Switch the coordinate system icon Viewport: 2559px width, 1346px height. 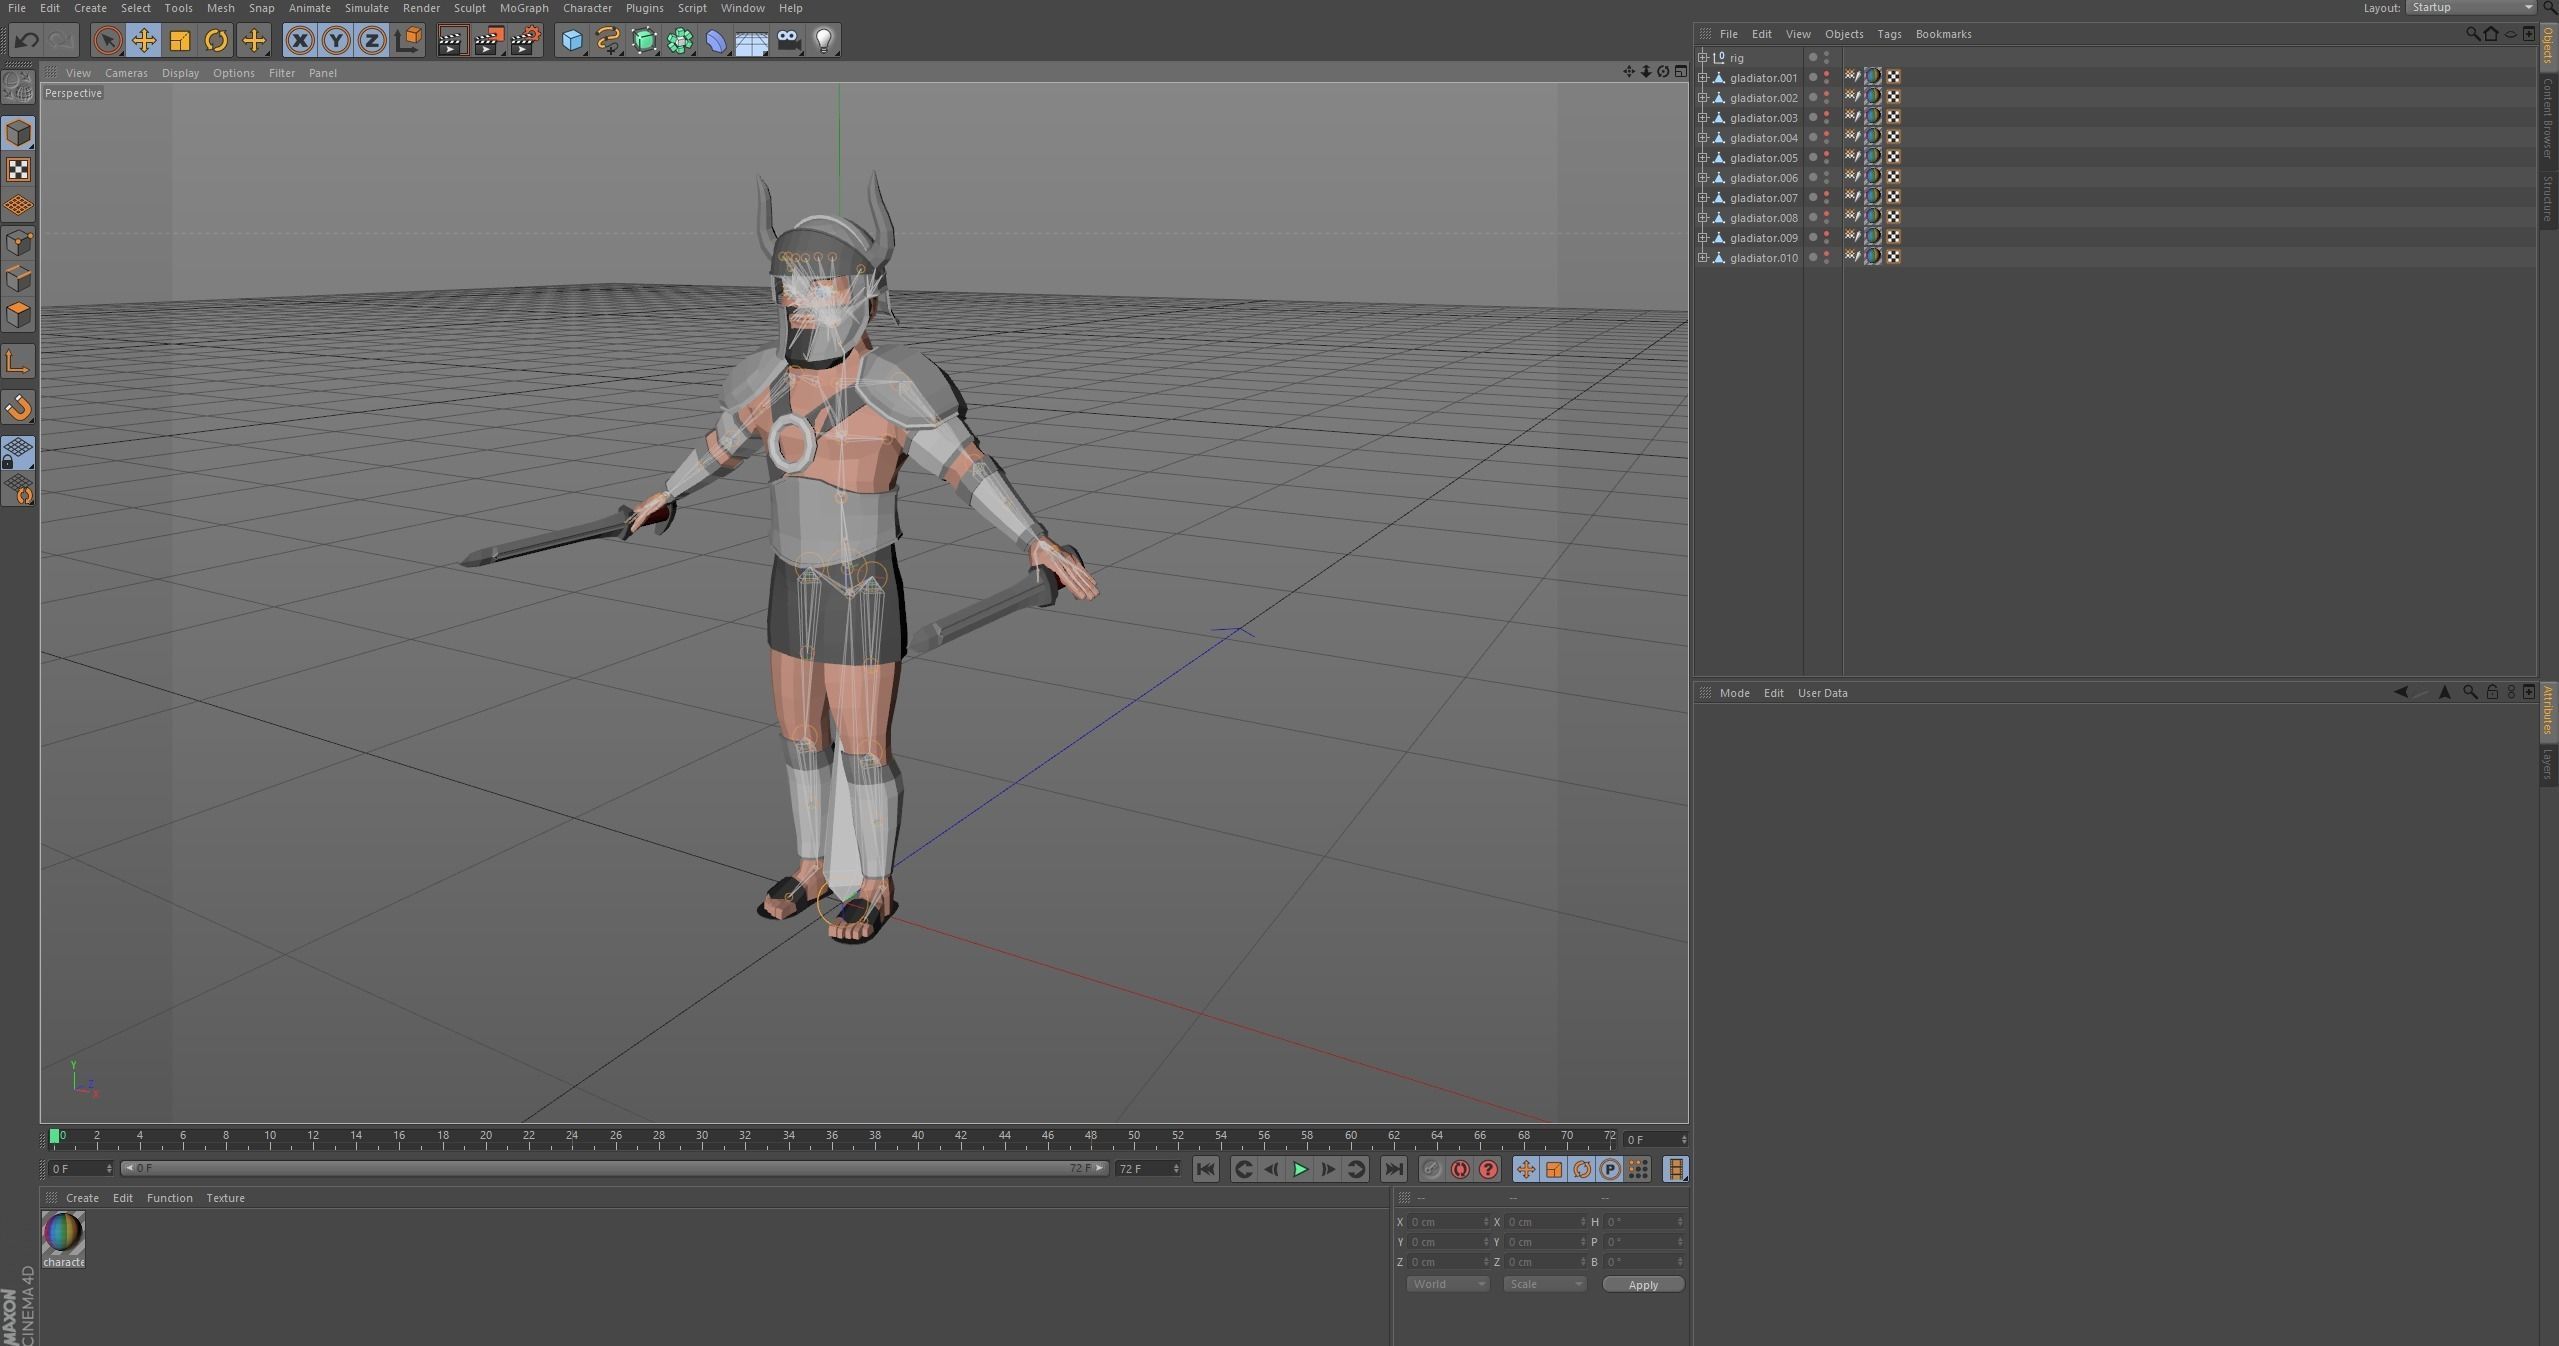point(408,41)
